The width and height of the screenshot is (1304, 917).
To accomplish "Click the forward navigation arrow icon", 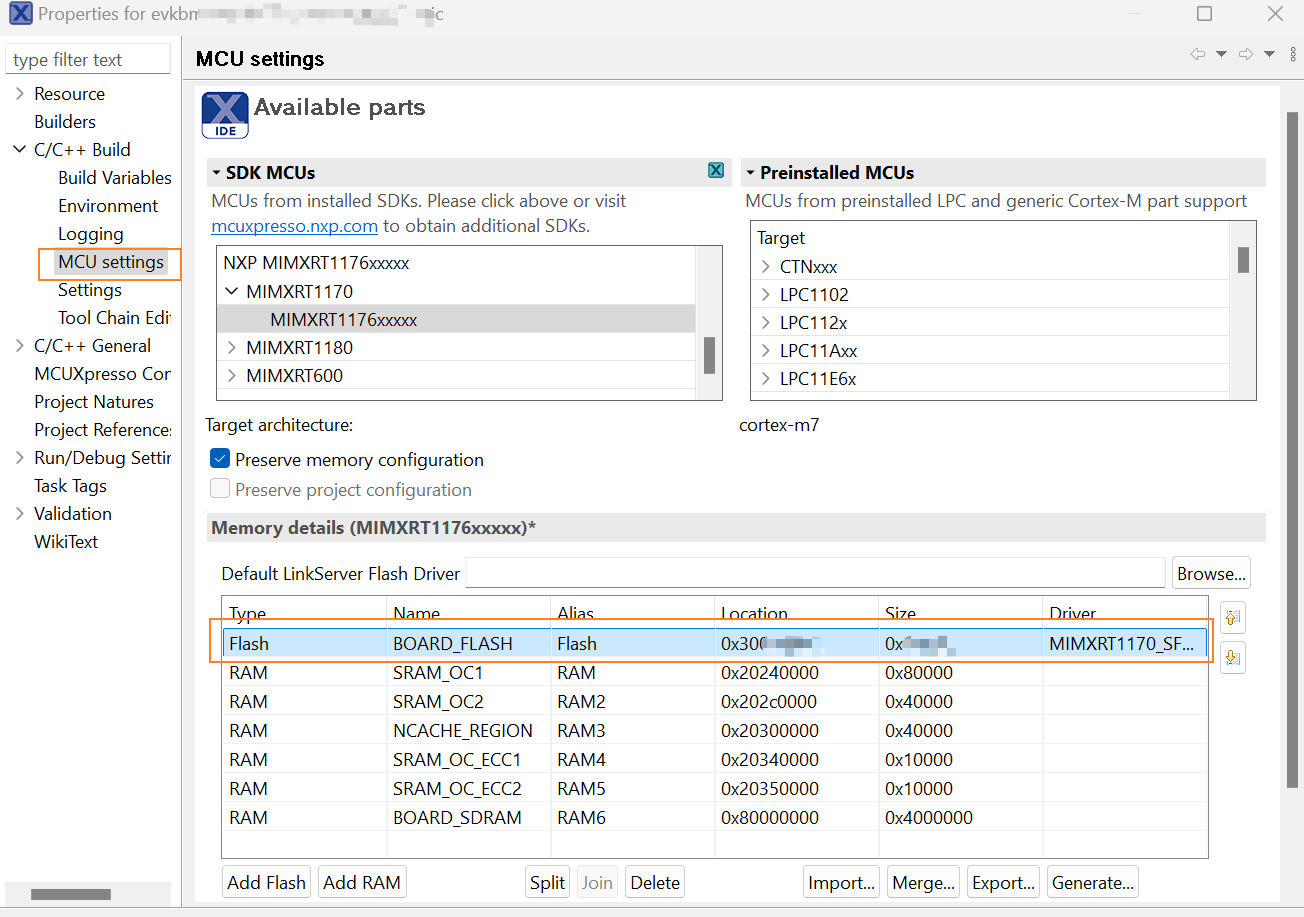I will [1247, 54].
